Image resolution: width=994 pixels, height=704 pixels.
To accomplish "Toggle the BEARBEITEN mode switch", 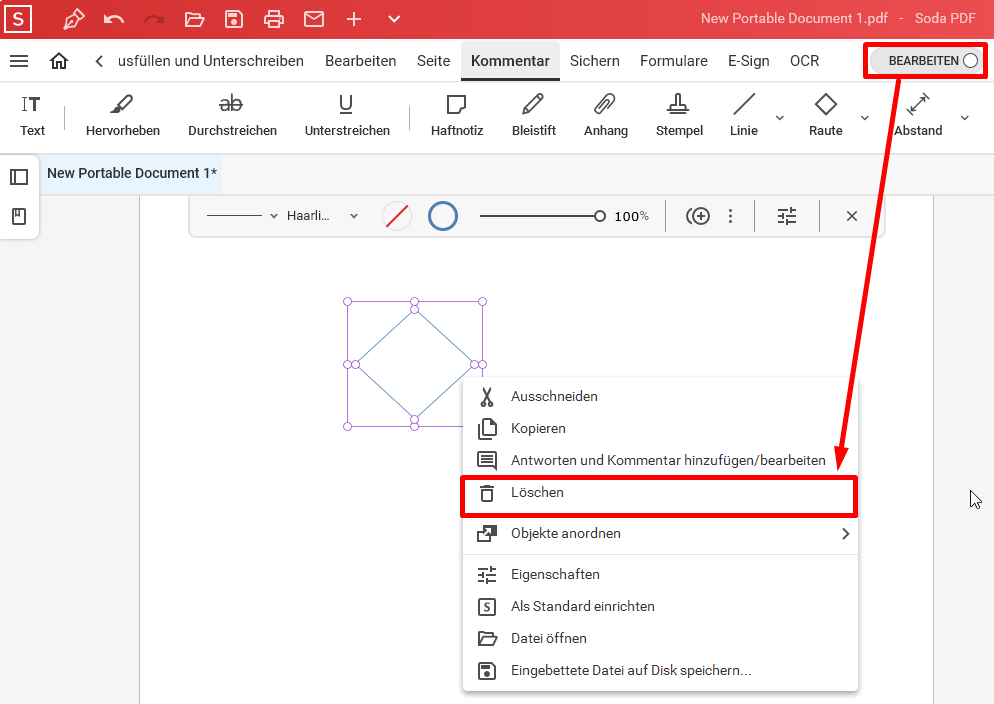I will click(x=926, y=61).
